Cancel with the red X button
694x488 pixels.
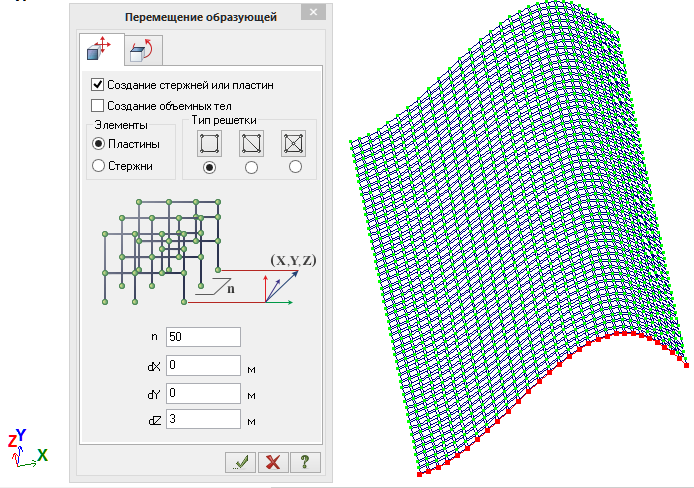pos(273,463)
